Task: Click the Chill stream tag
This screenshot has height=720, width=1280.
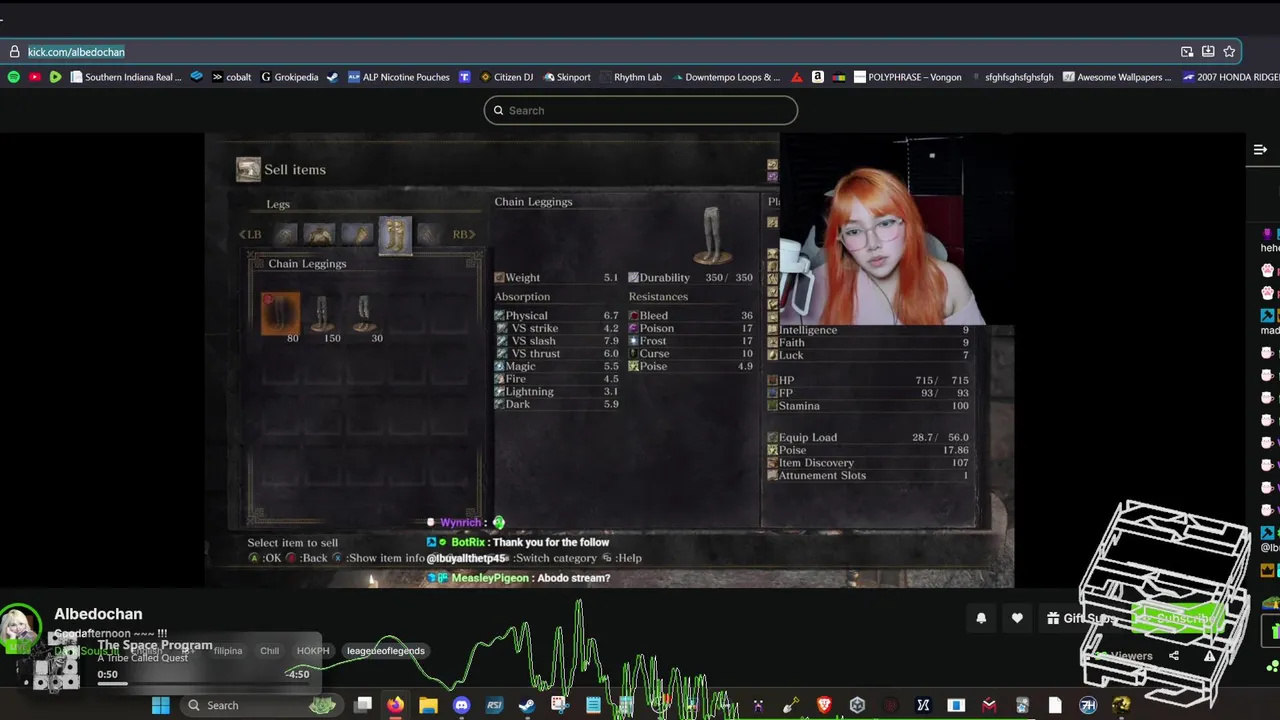Action: click(270, 651)
